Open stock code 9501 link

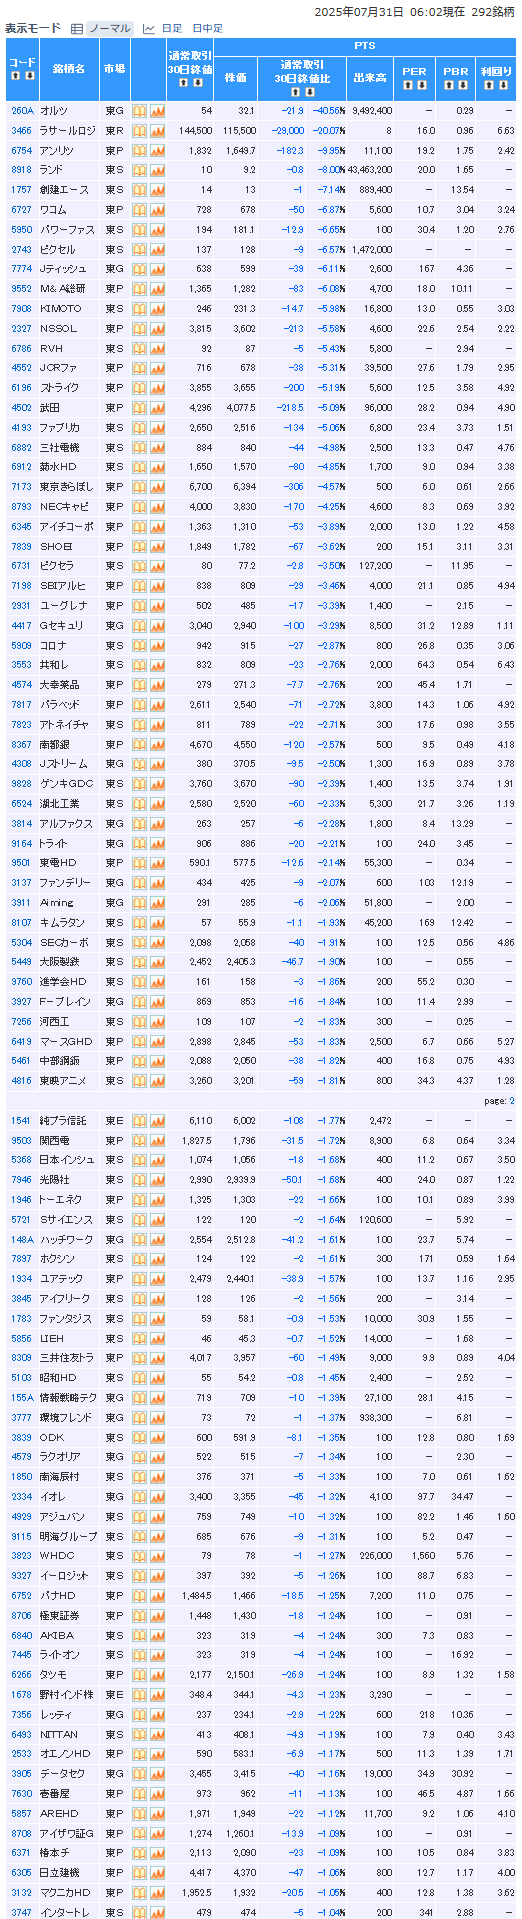point(22,863)
